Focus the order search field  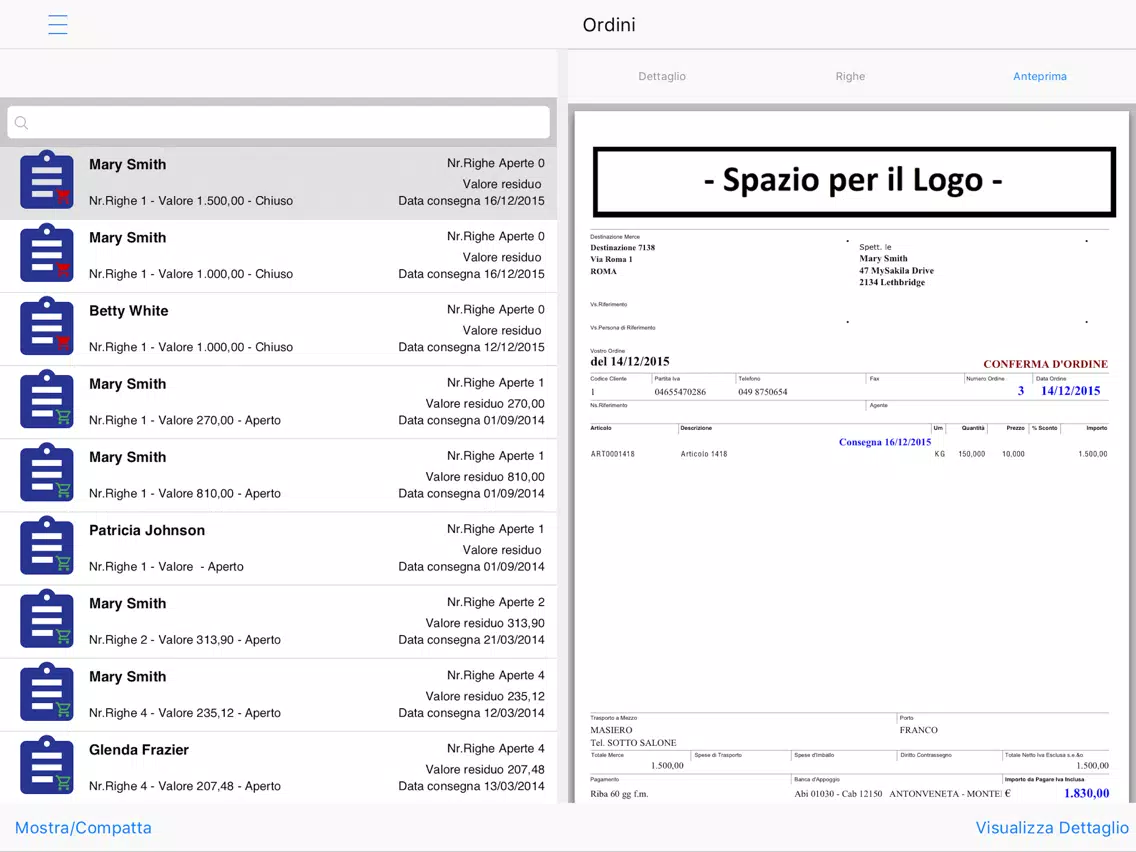click(278, 122)
